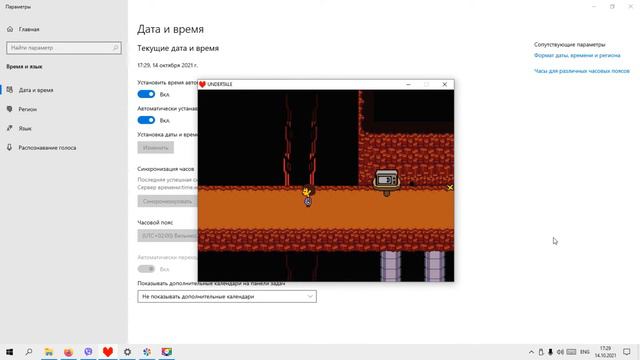640x360 pixels.
Task: Open taskbar clock and date
Action: click(x=605, y=352)
